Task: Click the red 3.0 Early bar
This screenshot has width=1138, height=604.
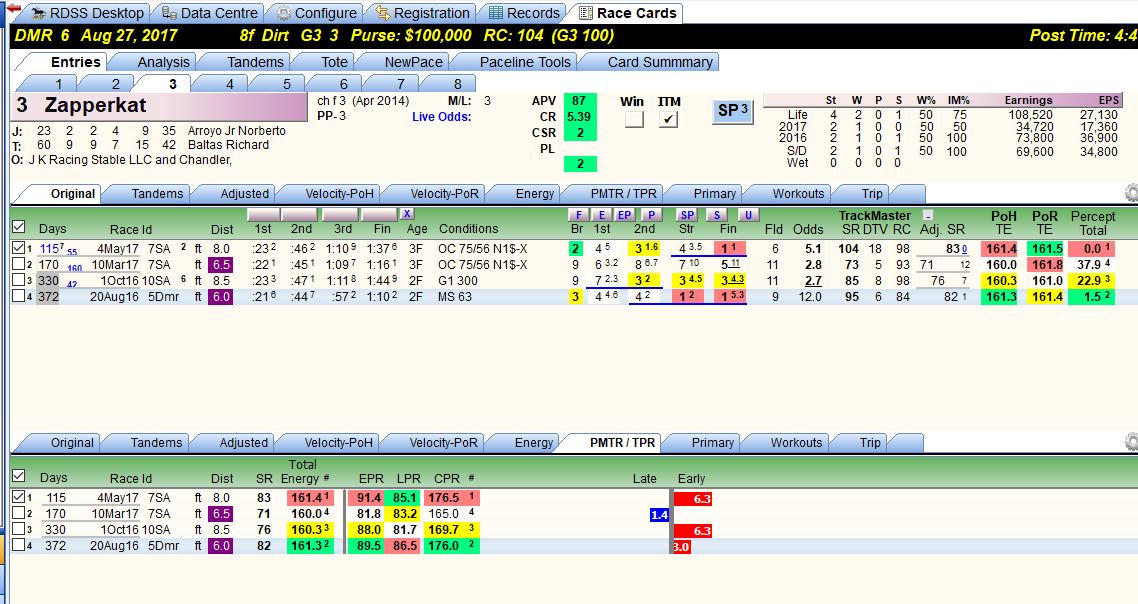Action: click(681, 547)
